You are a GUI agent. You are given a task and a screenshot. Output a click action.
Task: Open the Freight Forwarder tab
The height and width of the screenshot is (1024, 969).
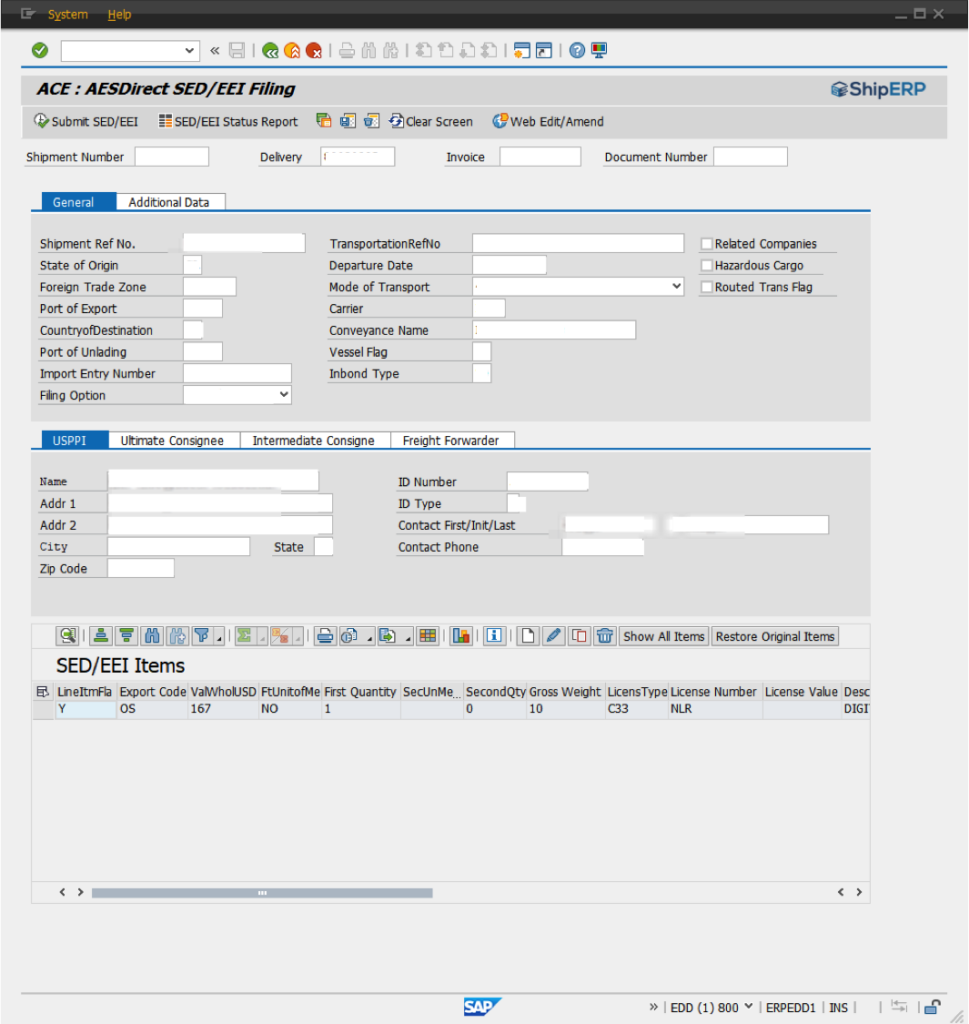click(451, 440)
